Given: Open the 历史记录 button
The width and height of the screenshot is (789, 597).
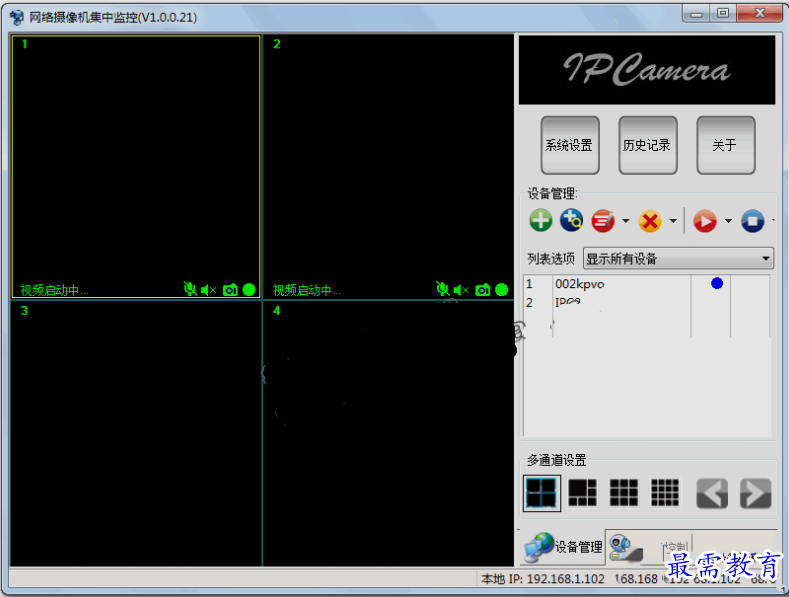Looking at the screenshot, I should click(648, 145).
